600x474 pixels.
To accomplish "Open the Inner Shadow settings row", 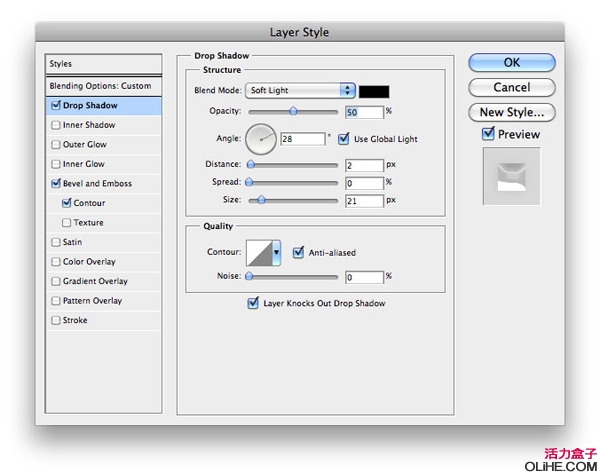I will click(x=103, y=125).
